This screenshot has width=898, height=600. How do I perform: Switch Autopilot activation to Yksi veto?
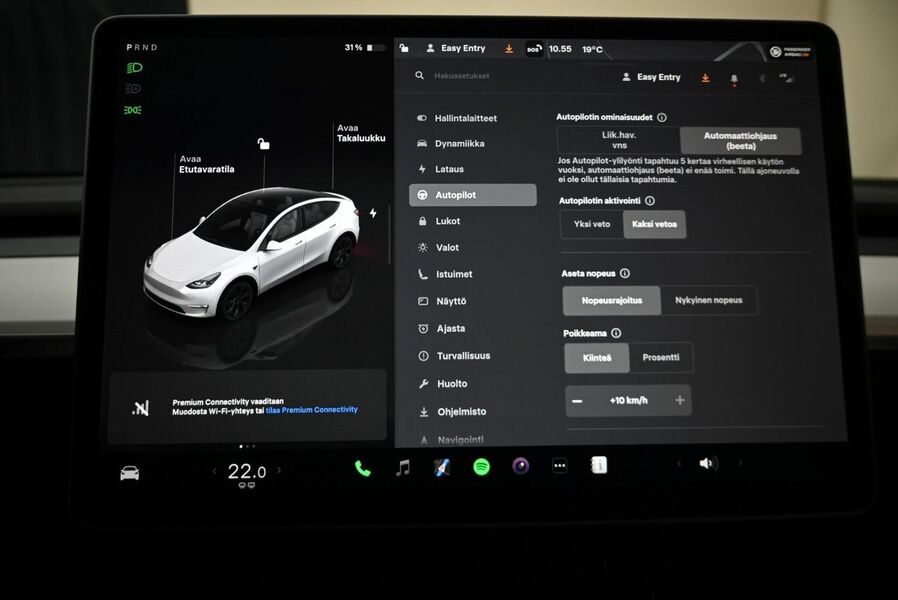pyautogui.click(x=593, y=225)
